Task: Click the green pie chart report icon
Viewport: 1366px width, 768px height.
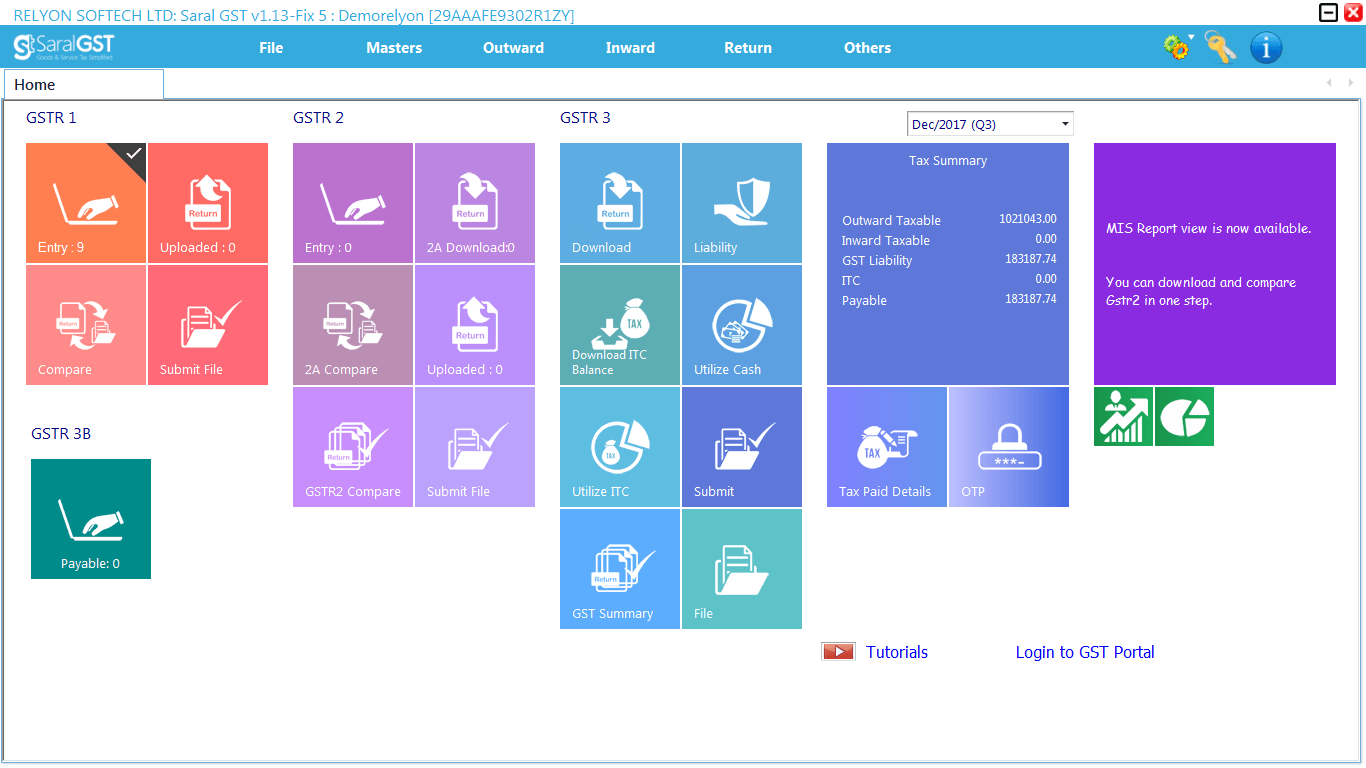Action: [1184, 416]
